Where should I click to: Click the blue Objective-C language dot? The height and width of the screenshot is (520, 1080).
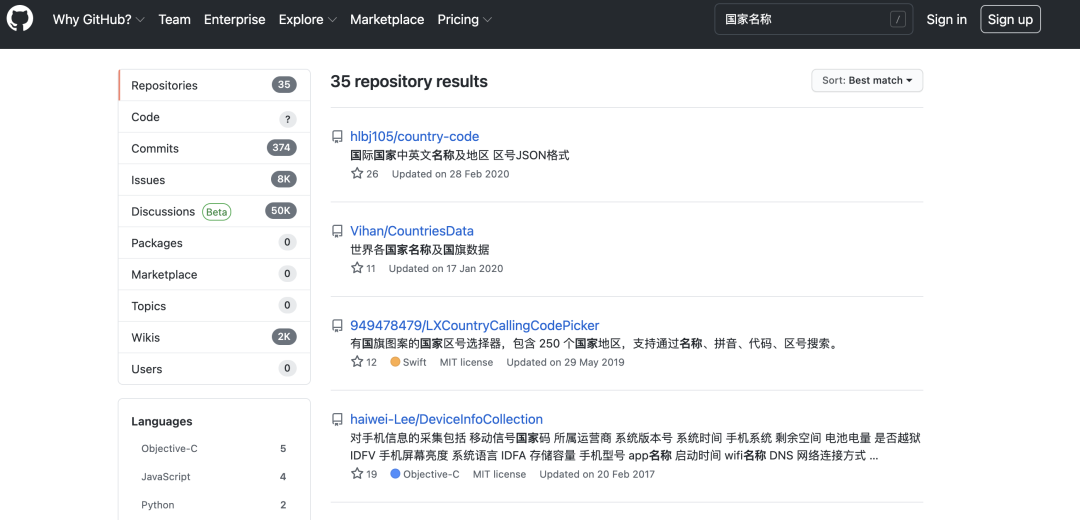click(395, 474)
